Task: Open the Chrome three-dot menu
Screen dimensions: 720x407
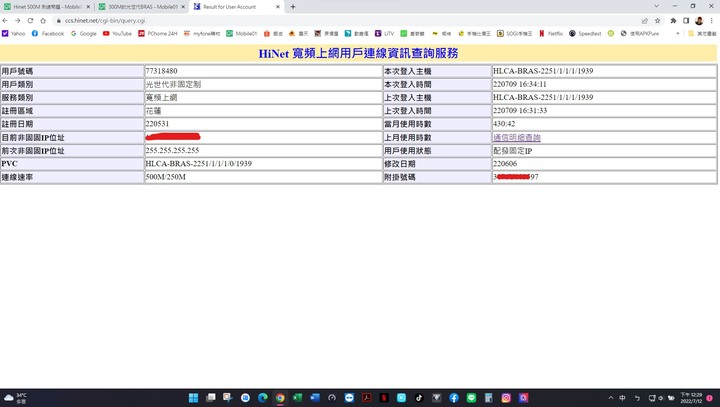Action: pos(712,21)
